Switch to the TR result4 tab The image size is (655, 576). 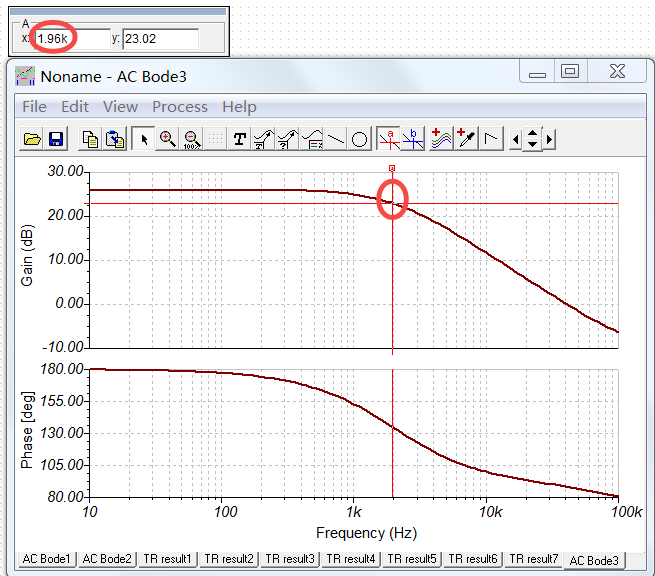point(351,559)
